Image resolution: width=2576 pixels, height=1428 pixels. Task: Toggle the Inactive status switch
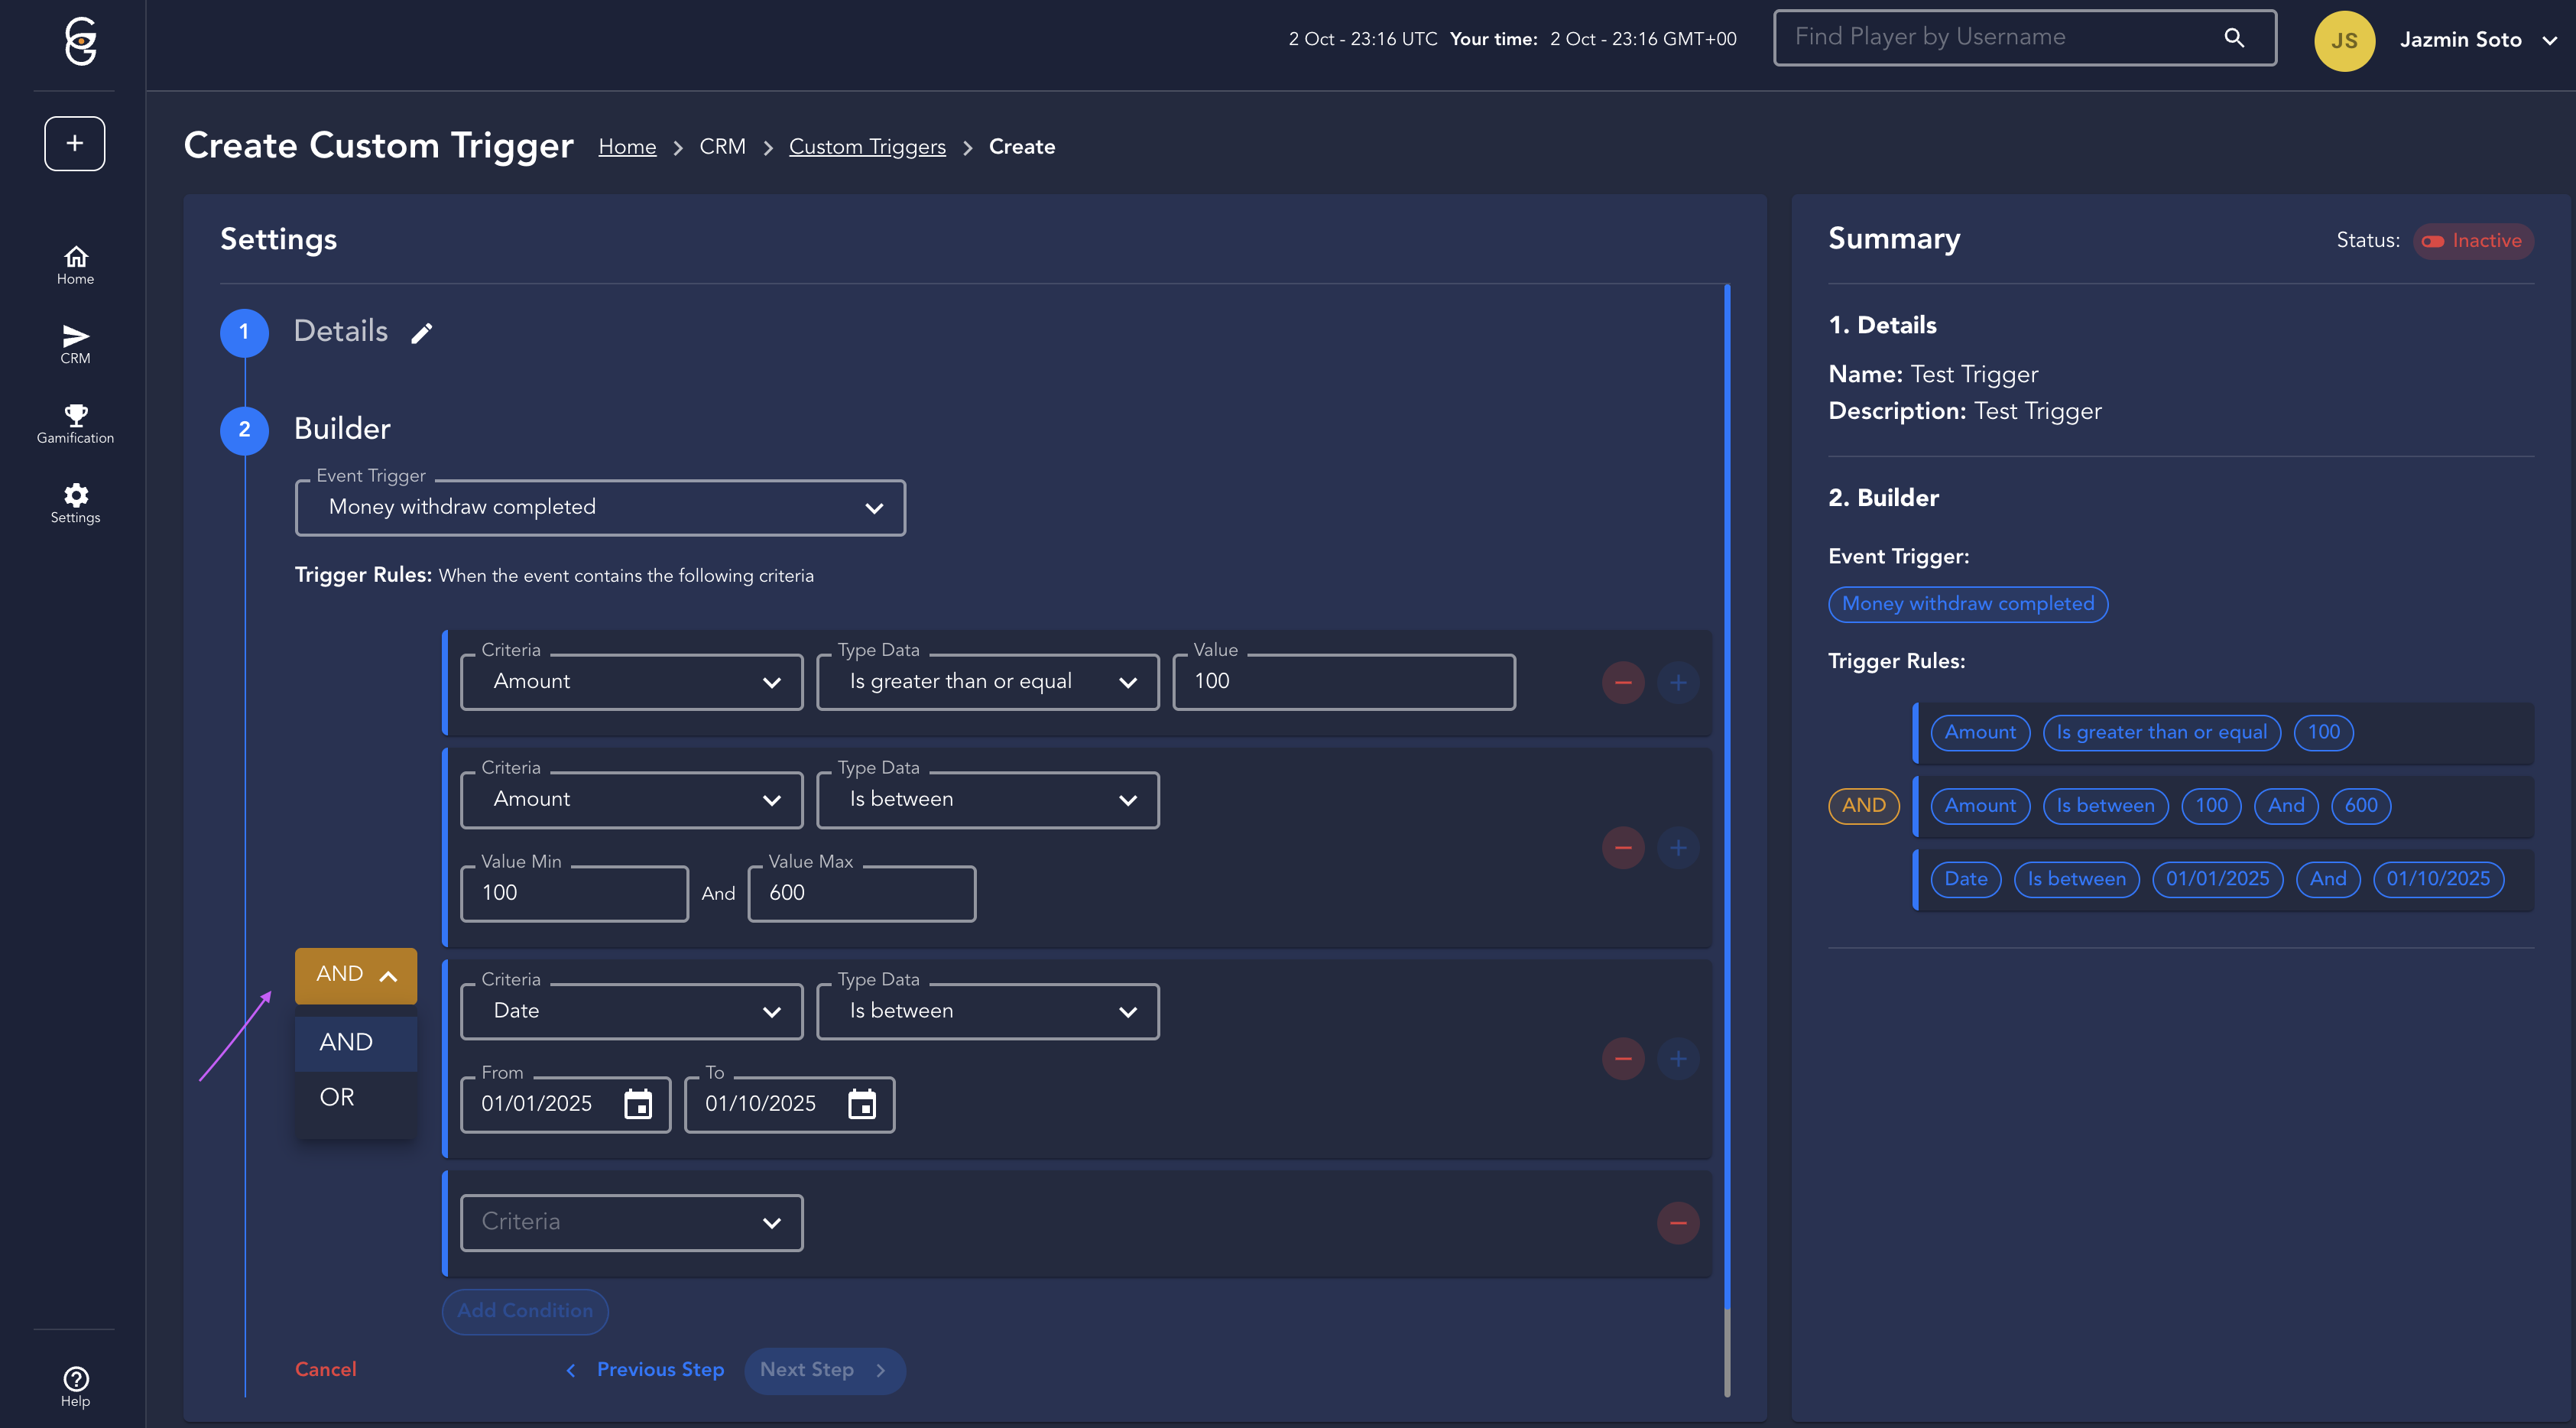click(x=2432, y=241)
